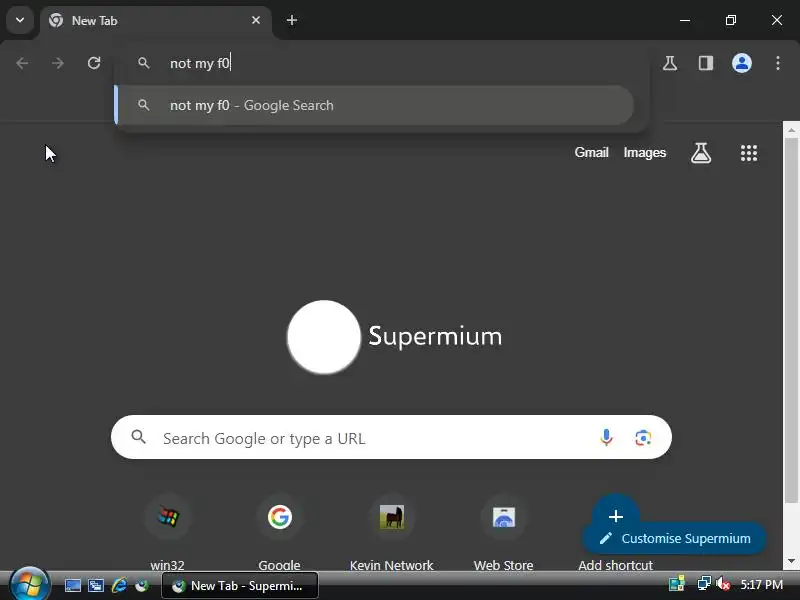This screenshot has width=800, height=600.
Task: Focus the address bar text 'not my f0'
Action: [x=200, y=63]
